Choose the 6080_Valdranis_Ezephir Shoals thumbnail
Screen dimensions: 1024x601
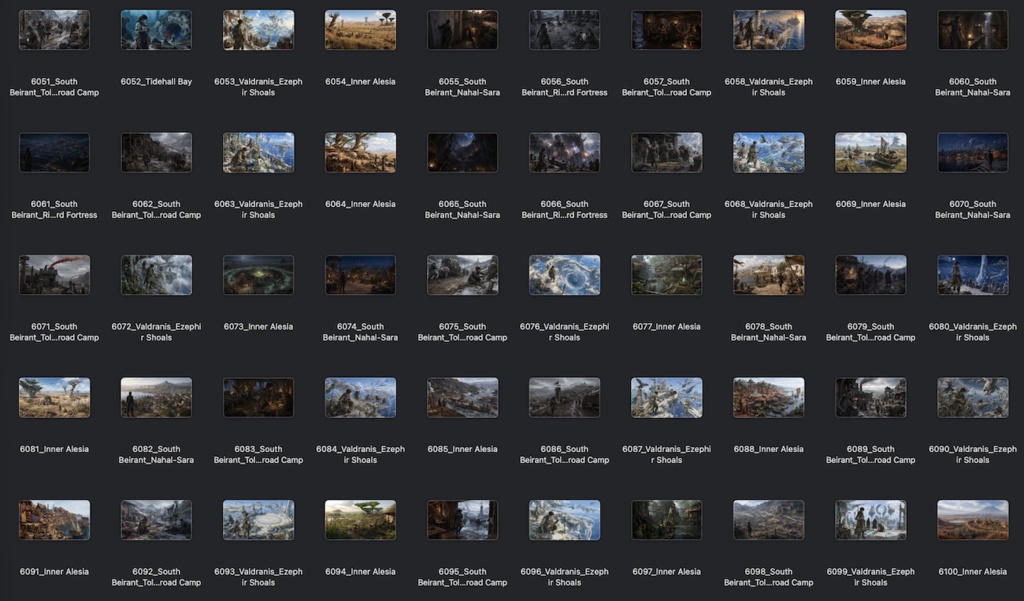(x=972, y=275)
